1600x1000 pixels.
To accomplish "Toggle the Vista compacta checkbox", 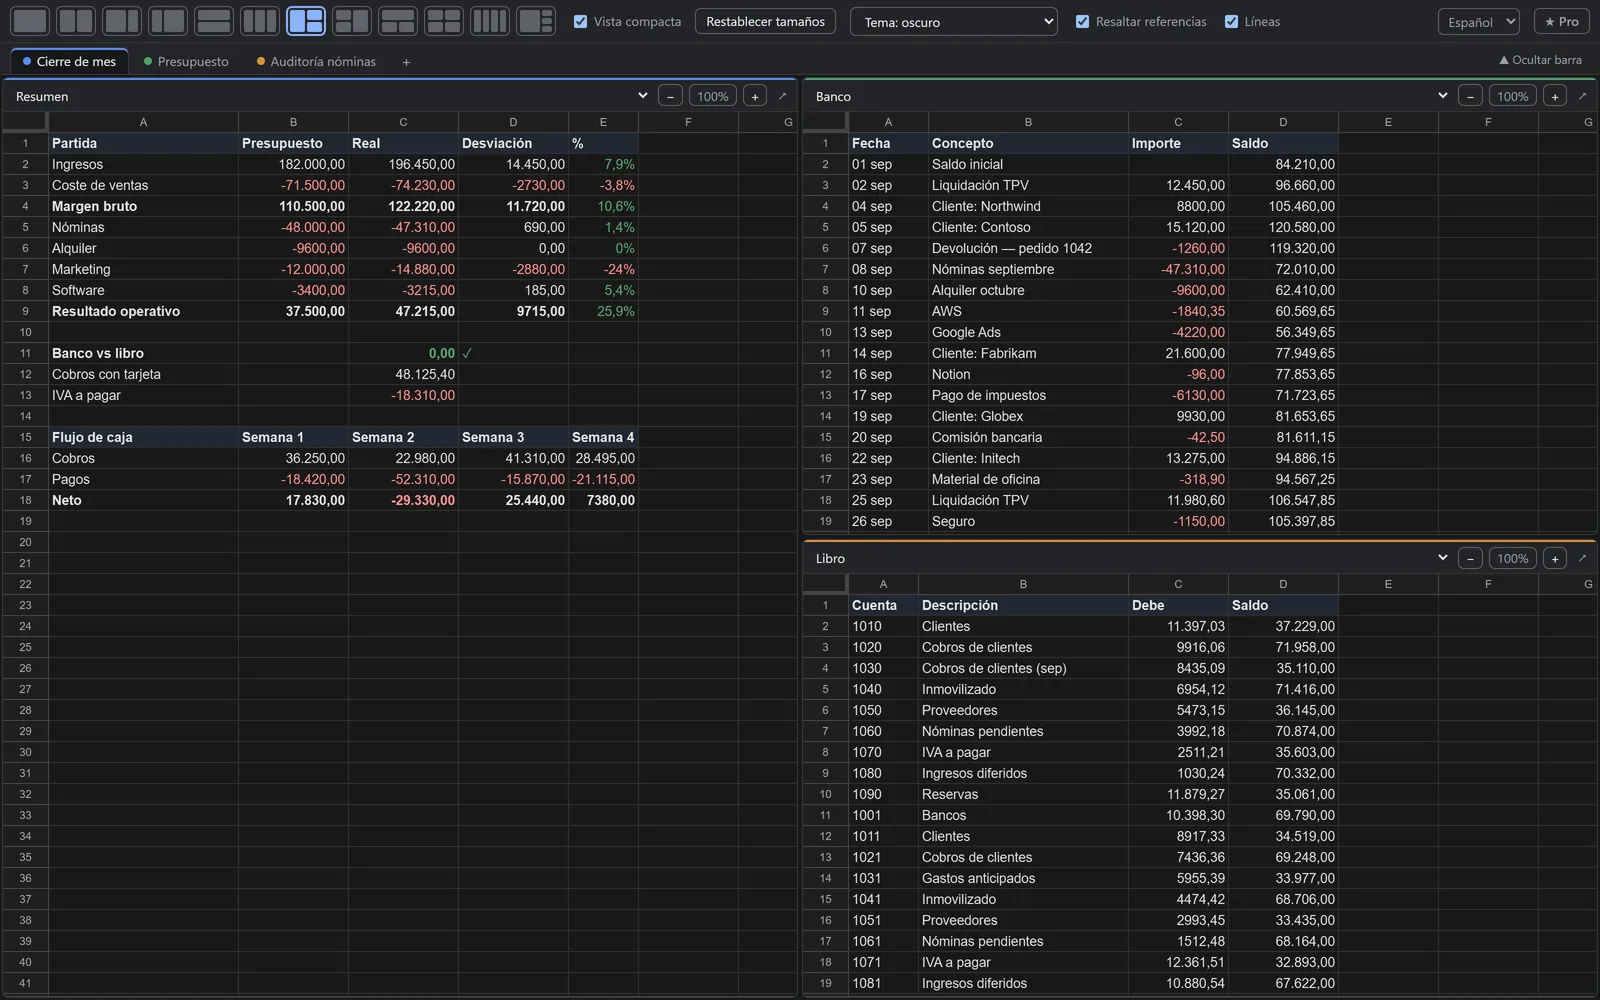I will click(x=580, y=21).
